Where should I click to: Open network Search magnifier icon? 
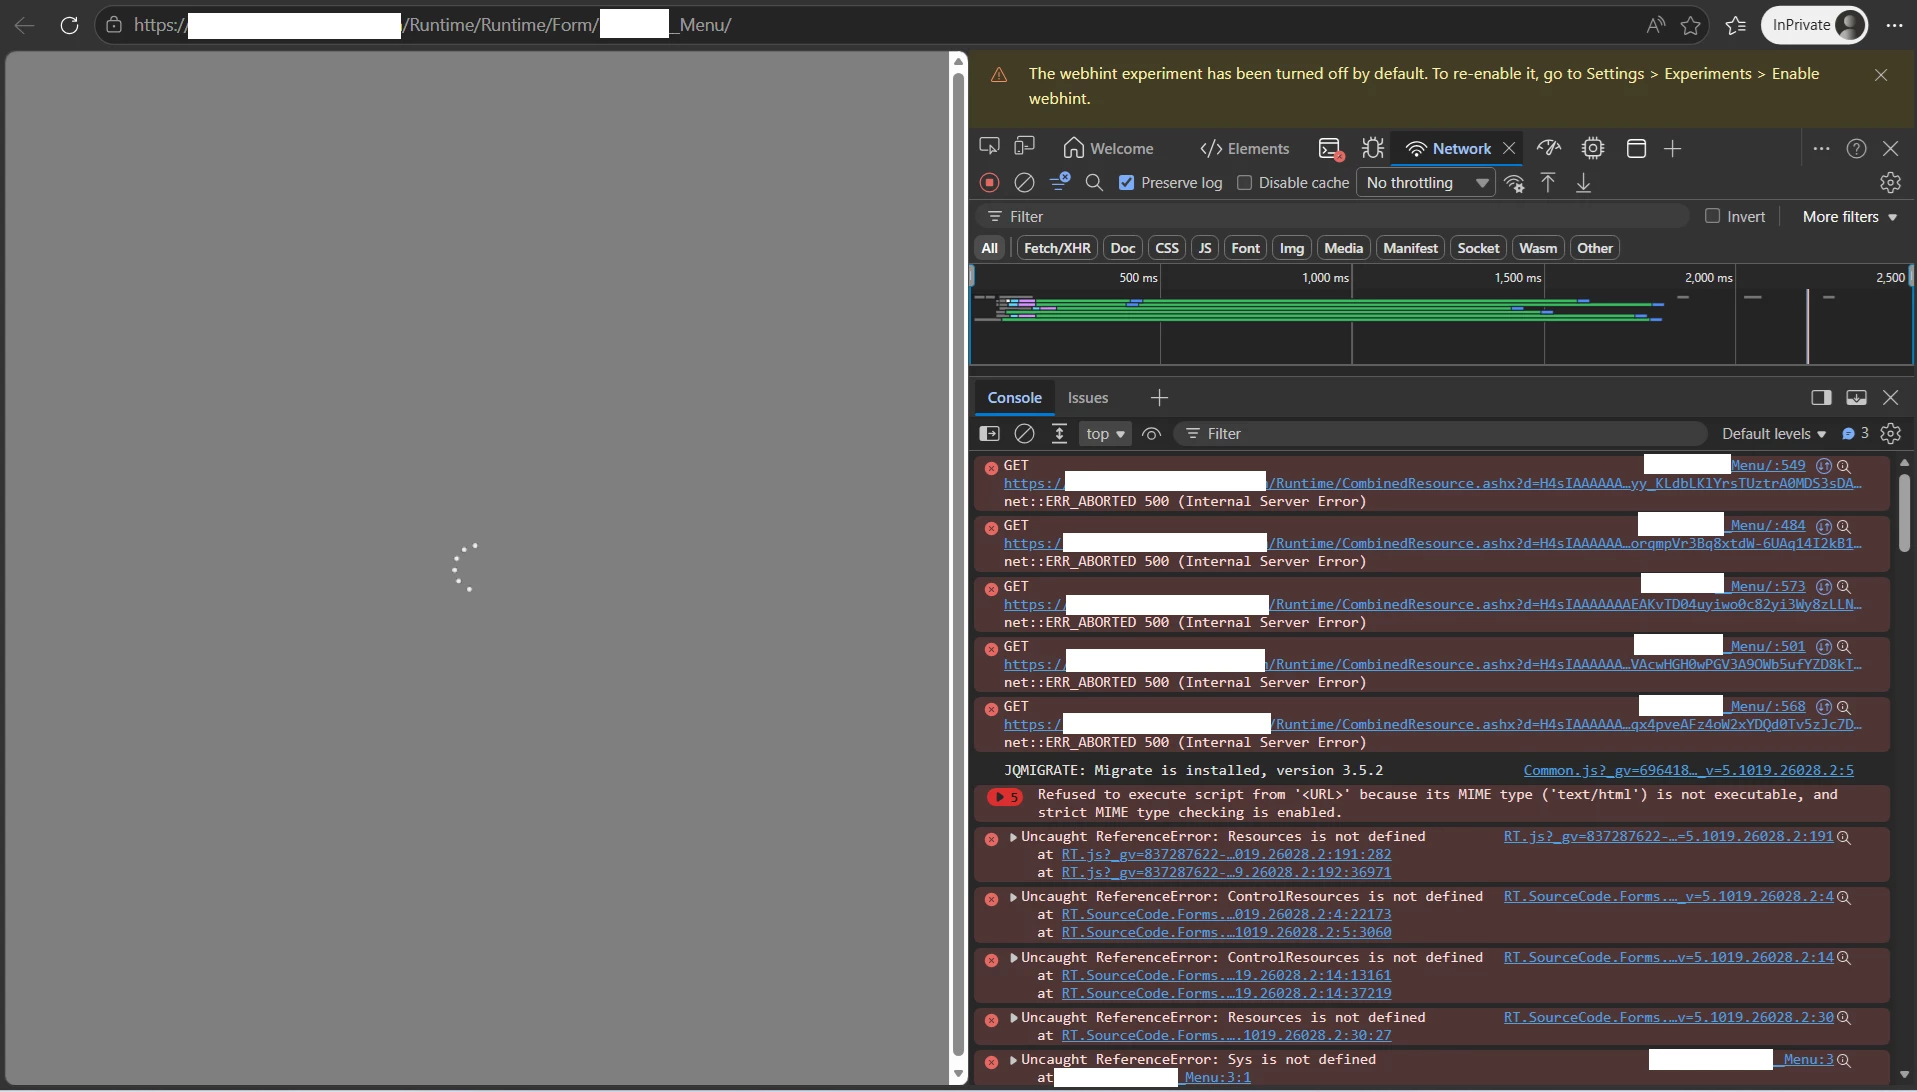pos(1094,182)
